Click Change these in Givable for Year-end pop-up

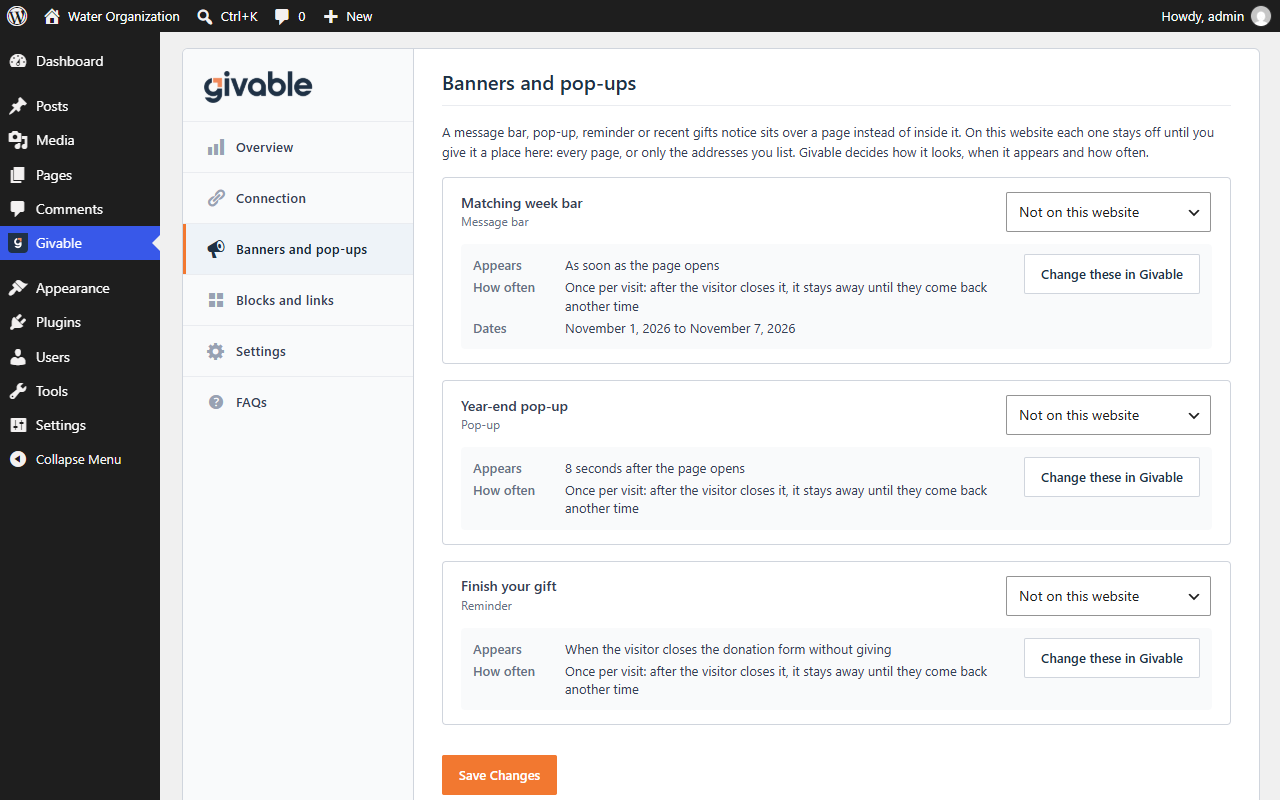click(x=1111, y=477)
